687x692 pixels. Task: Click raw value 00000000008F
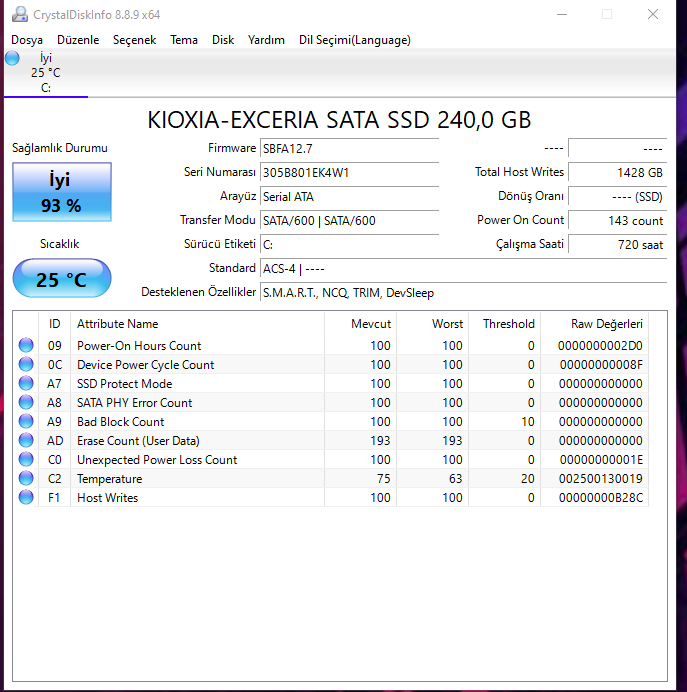click(601, 365)
